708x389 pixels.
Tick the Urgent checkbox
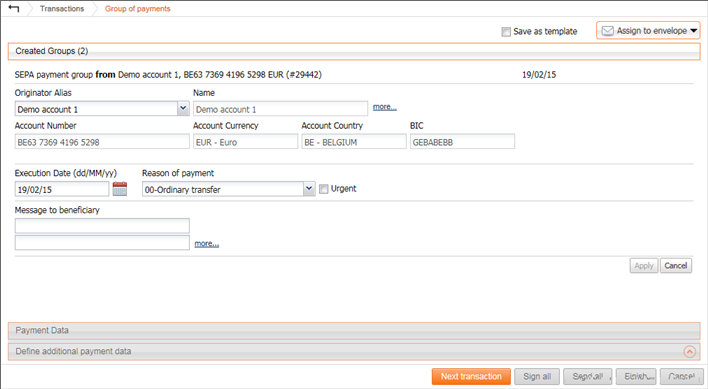point(323,189)
